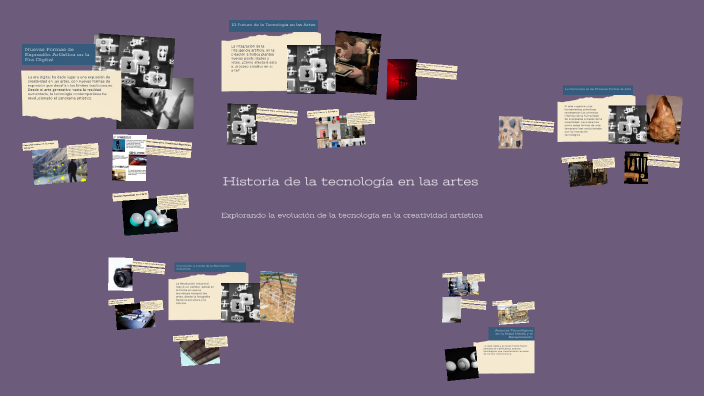The image size is (704, 396).
Task: Select the roof beams against sky photo
Action: pyautogui.click(x=200, y=352)
